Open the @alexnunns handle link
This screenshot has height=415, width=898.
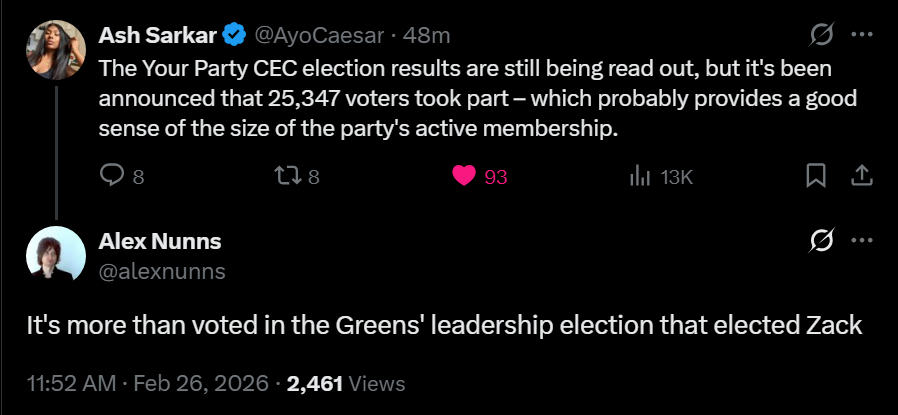(x=162, y=271)
